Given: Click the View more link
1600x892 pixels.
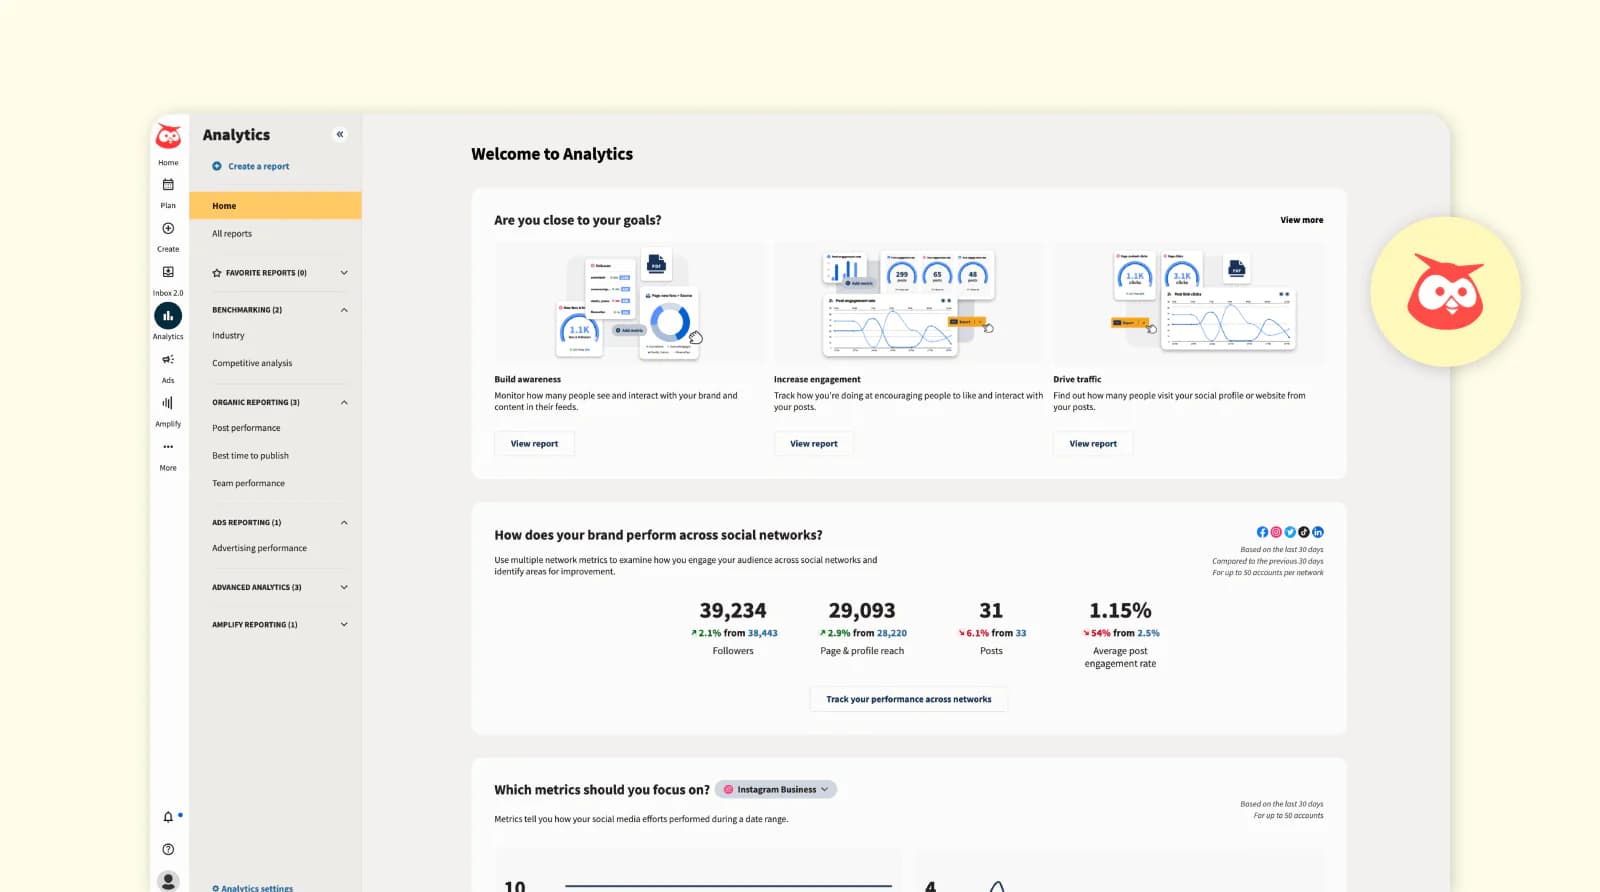Looking at the screenshot, I should (1302, 220).
